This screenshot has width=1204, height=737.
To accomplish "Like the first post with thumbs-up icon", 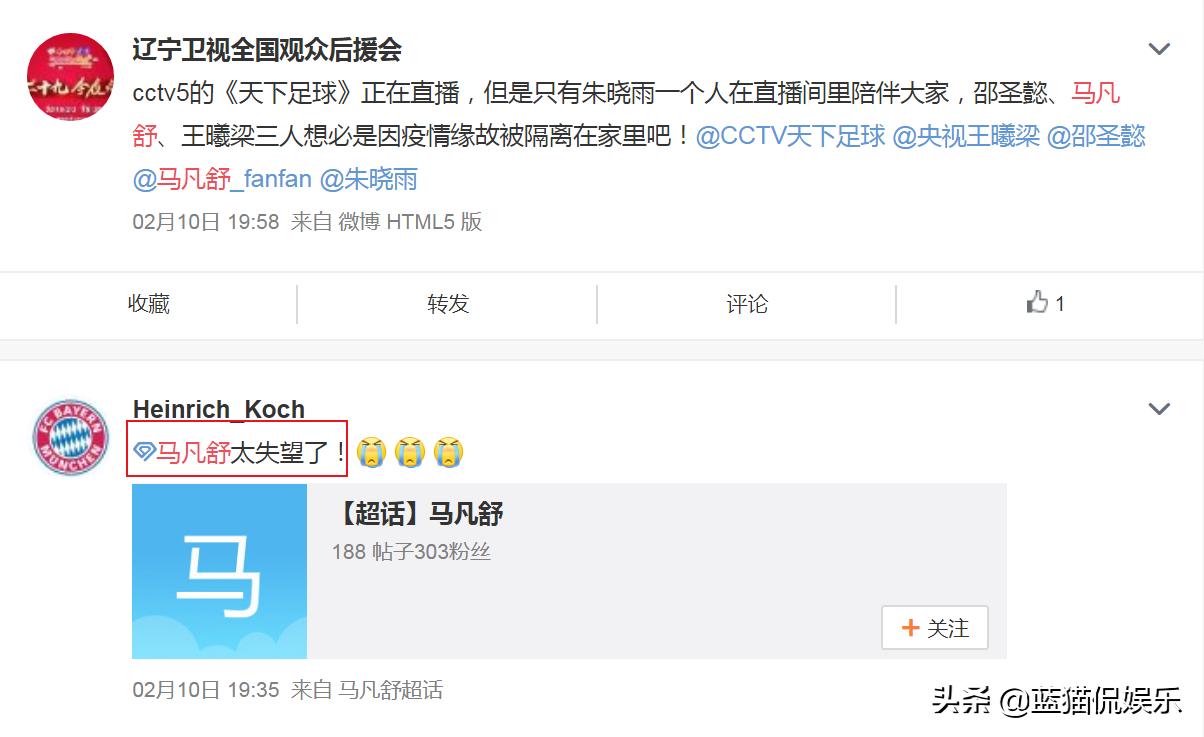I will coord(1045,303).
